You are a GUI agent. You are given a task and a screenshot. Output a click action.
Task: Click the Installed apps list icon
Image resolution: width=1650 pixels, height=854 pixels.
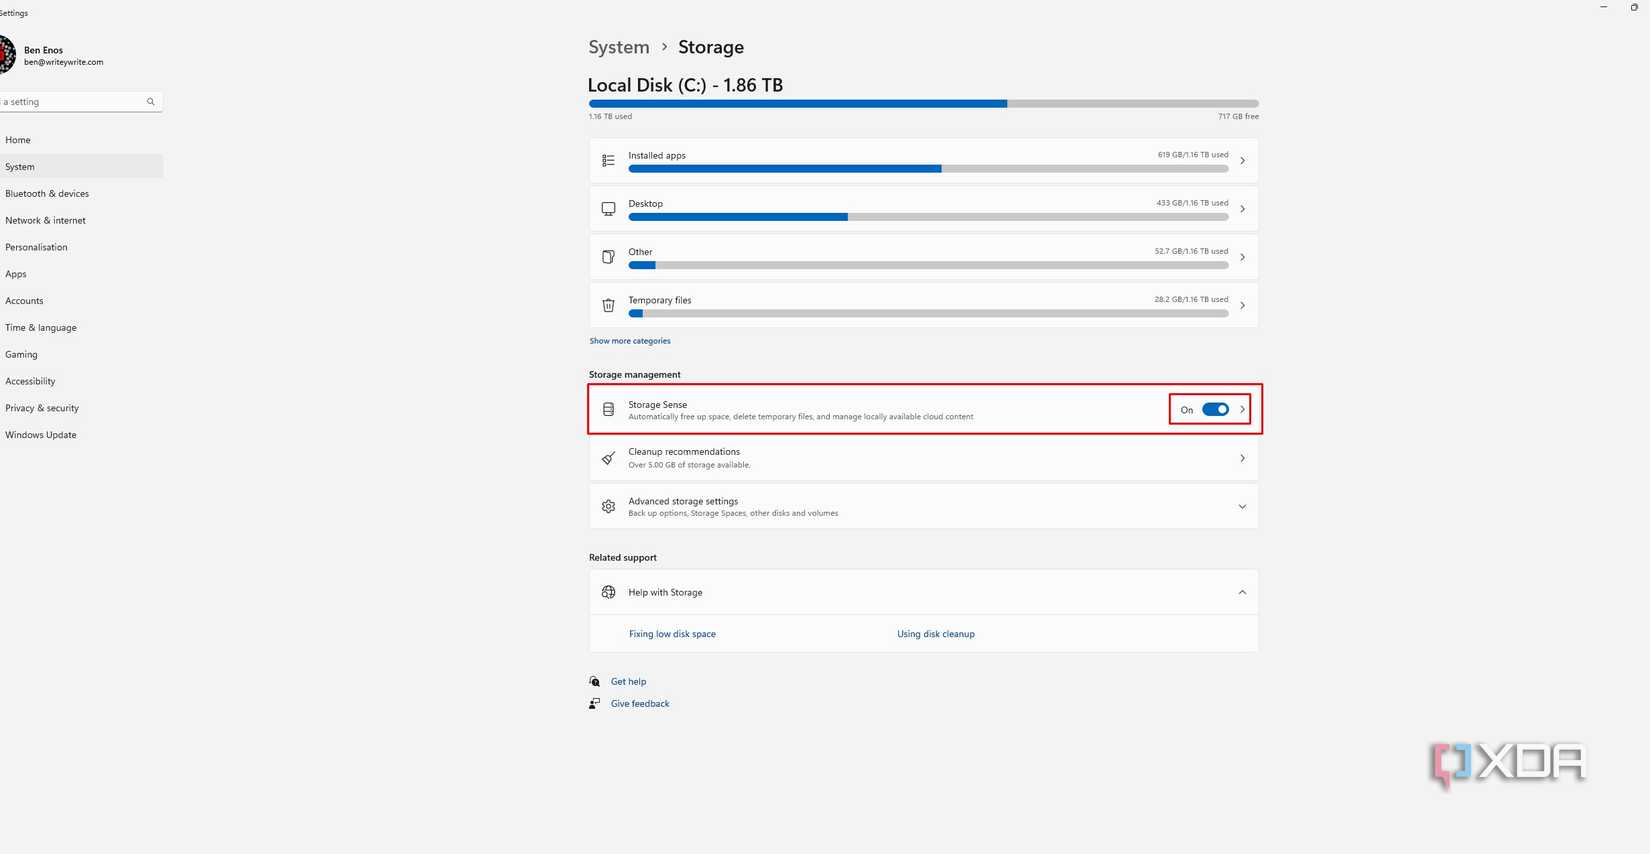[x=608, y=161]
